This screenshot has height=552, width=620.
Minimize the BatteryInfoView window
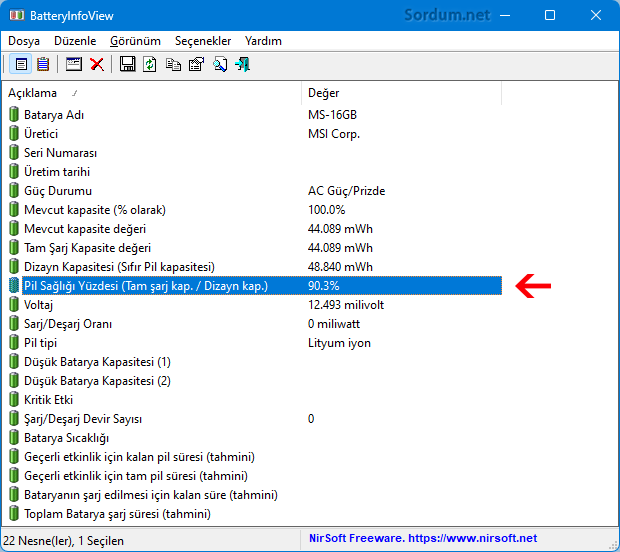tap(505, 15)
